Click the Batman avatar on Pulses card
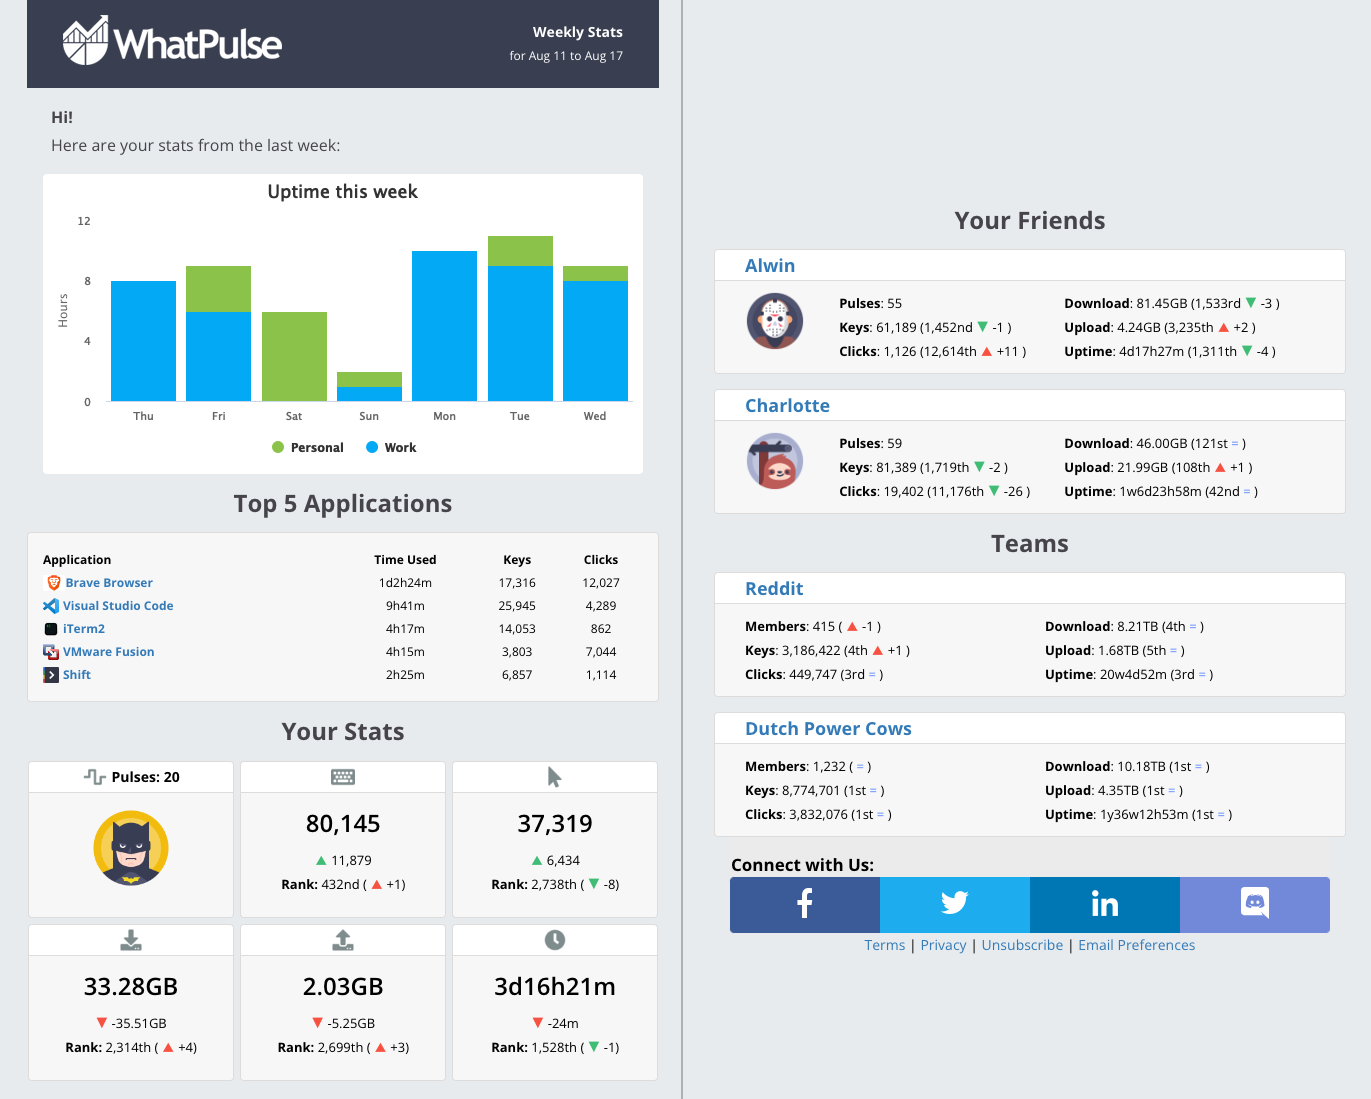The image size is (1371, 1099). (130, 848)
